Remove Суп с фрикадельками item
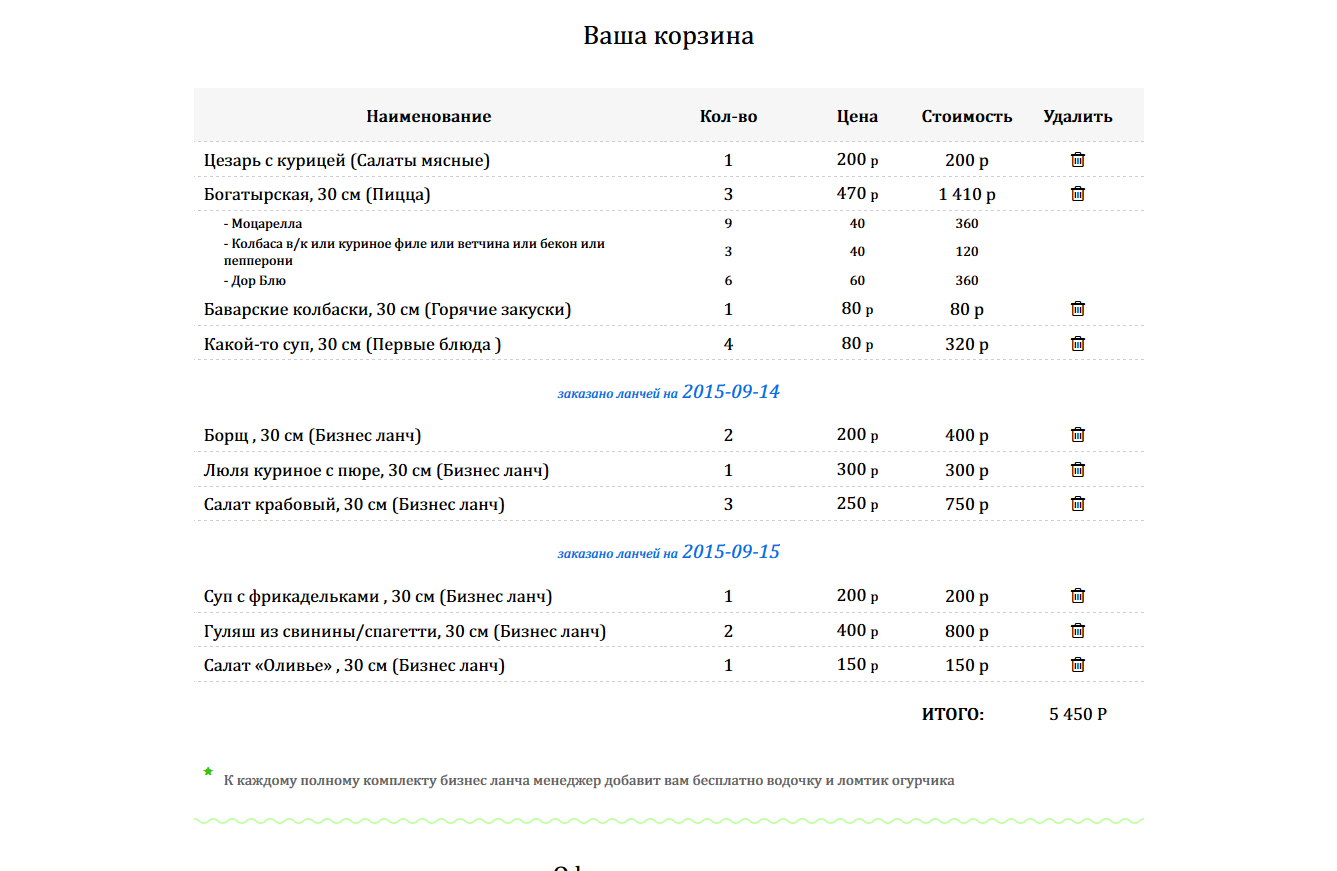Viewport: 1337px width, 871px height. 1078,596
